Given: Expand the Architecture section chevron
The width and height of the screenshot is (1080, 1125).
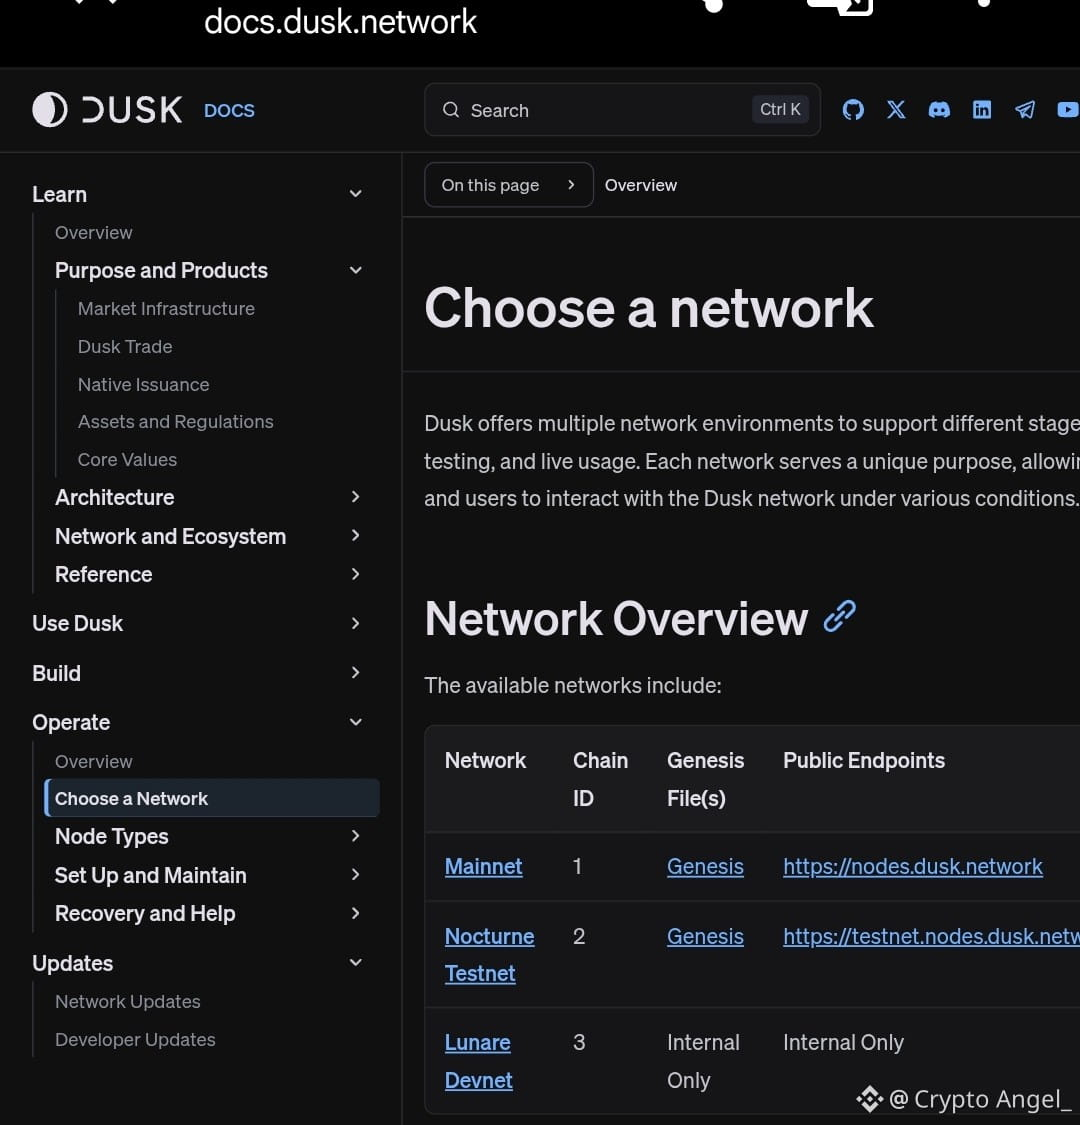Looking at the screenshot, I should tap(355, 496).
